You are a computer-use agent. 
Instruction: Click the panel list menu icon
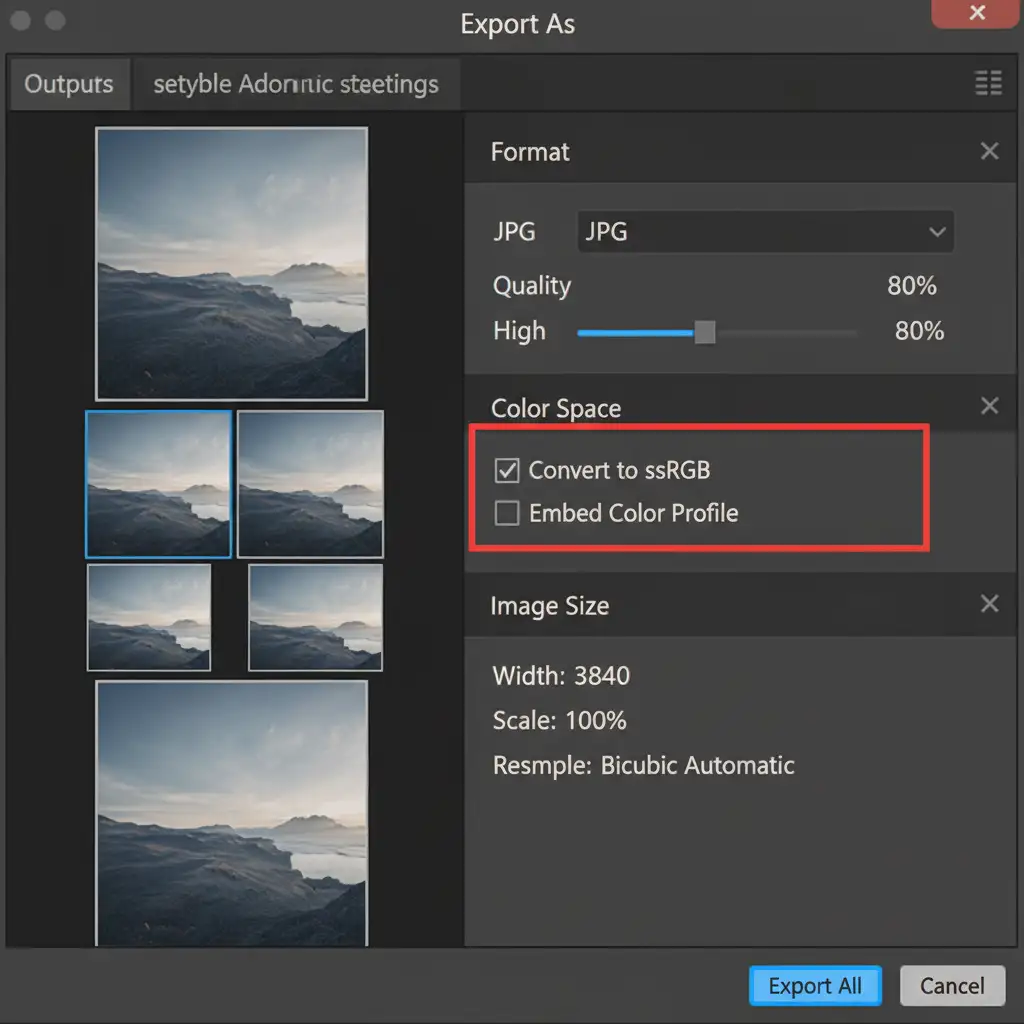tap(988, 83)
